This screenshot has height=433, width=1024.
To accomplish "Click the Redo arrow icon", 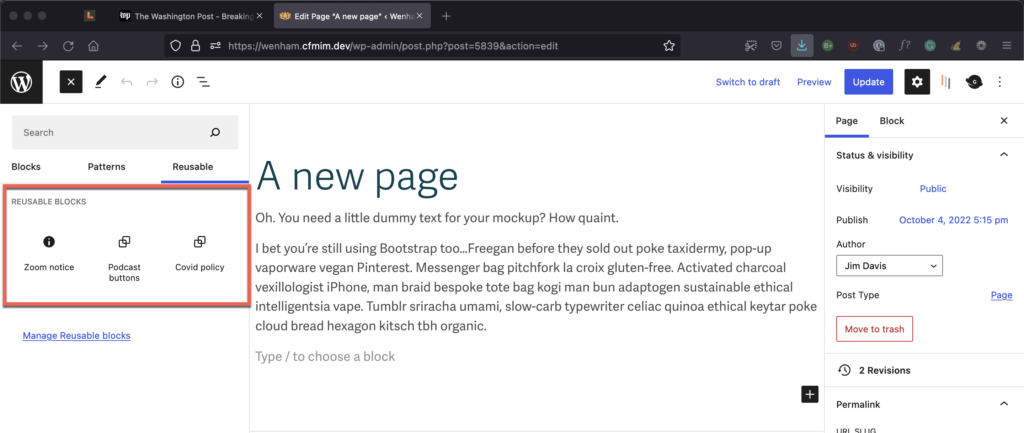I will [x=152, y=82].
